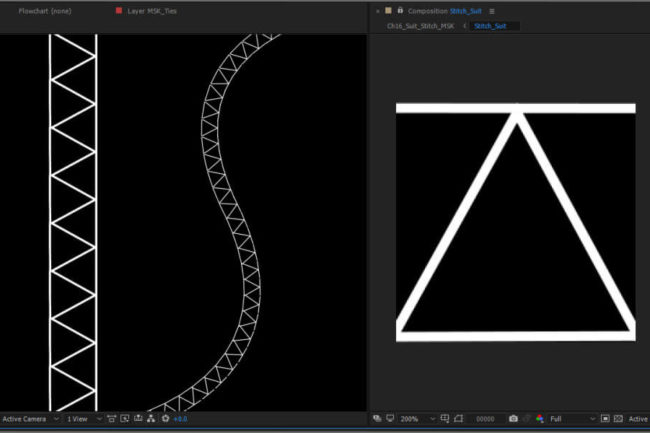Image resolution: width=650 pixels, height=433 pixels.
Task: Click the Primary Viewer monitor icon
Action: pos(389,418)
